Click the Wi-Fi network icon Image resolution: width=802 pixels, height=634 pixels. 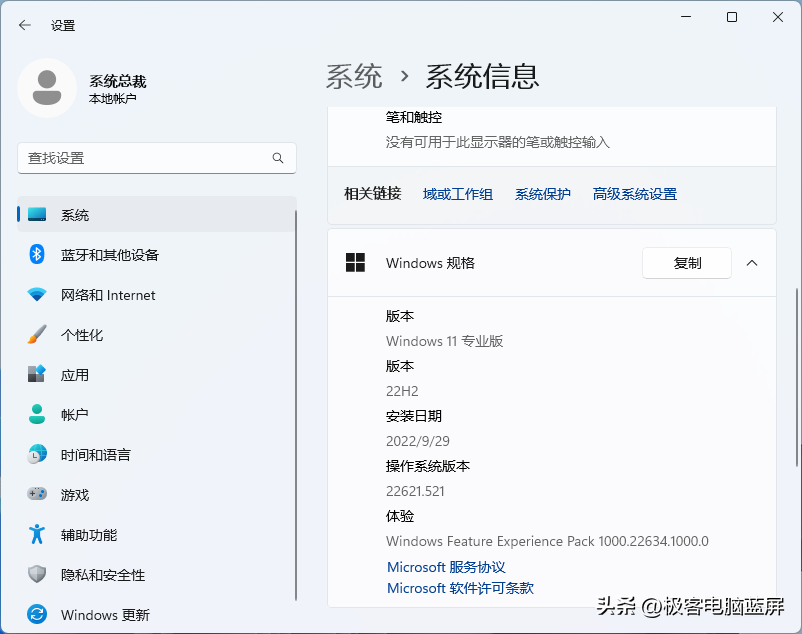click(37, 295)
